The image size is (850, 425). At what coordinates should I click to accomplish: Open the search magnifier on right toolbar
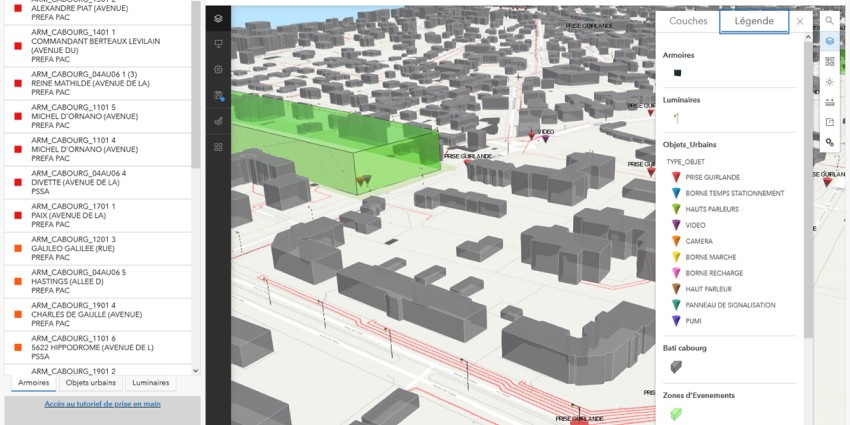[x=829, y=21]
